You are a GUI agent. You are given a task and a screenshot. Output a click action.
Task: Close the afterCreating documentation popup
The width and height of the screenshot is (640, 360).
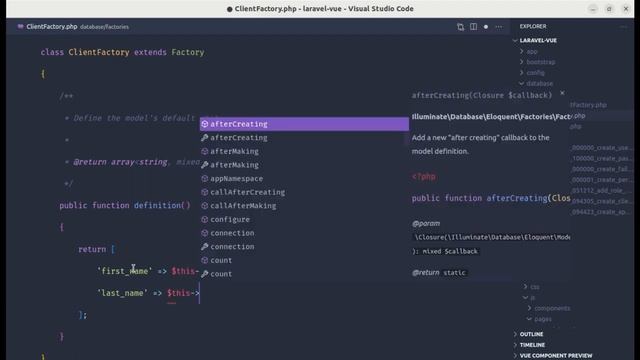pyautogui.click(x=562, y=93)
